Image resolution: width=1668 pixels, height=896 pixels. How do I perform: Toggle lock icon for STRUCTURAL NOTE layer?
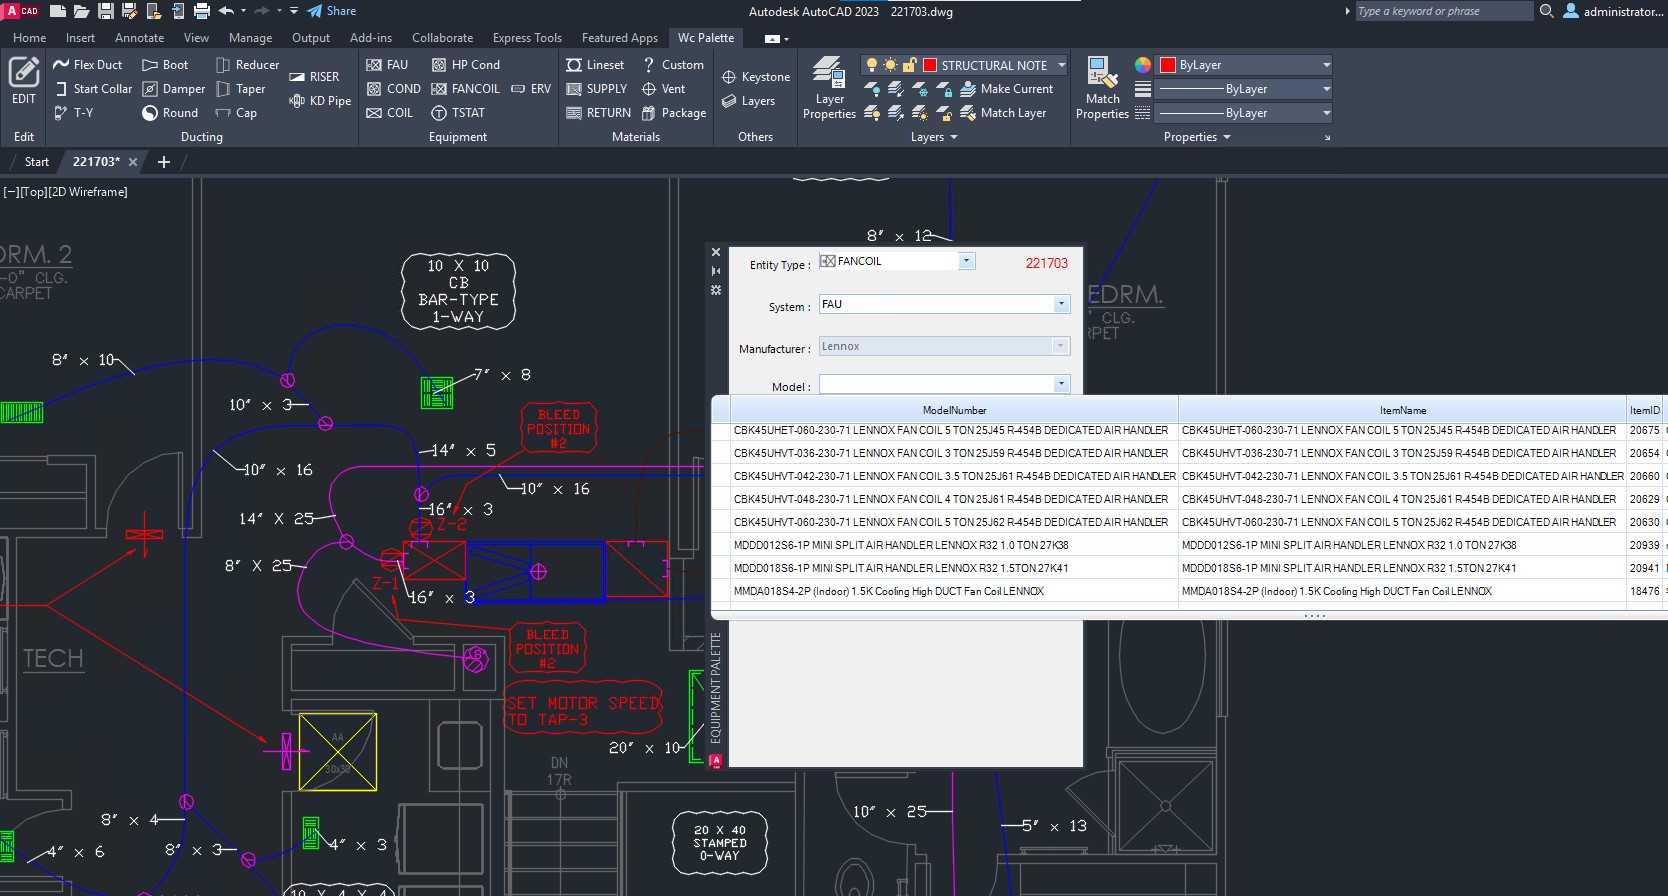coord(909,65)
